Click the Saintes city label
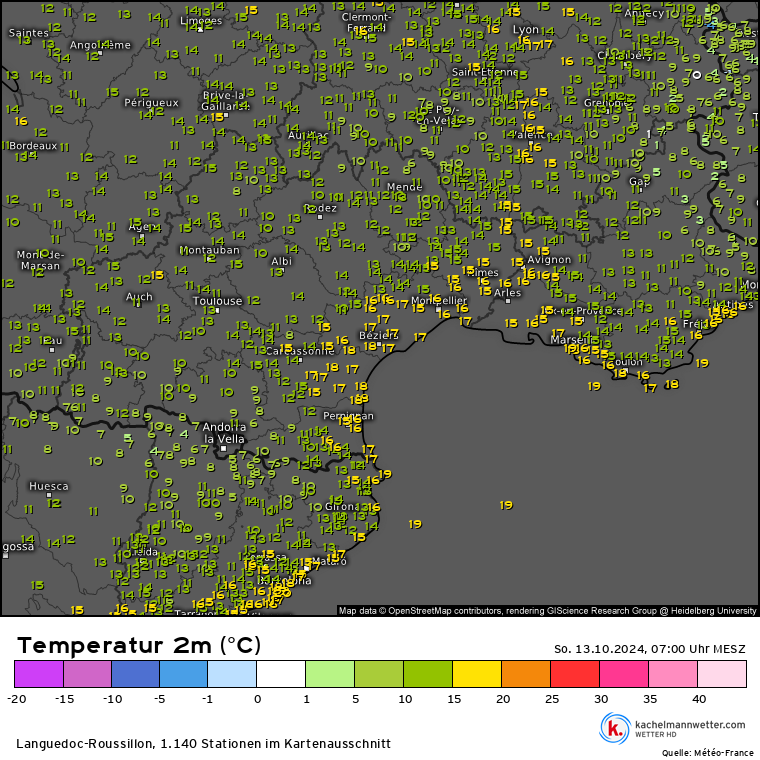 point(29,33)
